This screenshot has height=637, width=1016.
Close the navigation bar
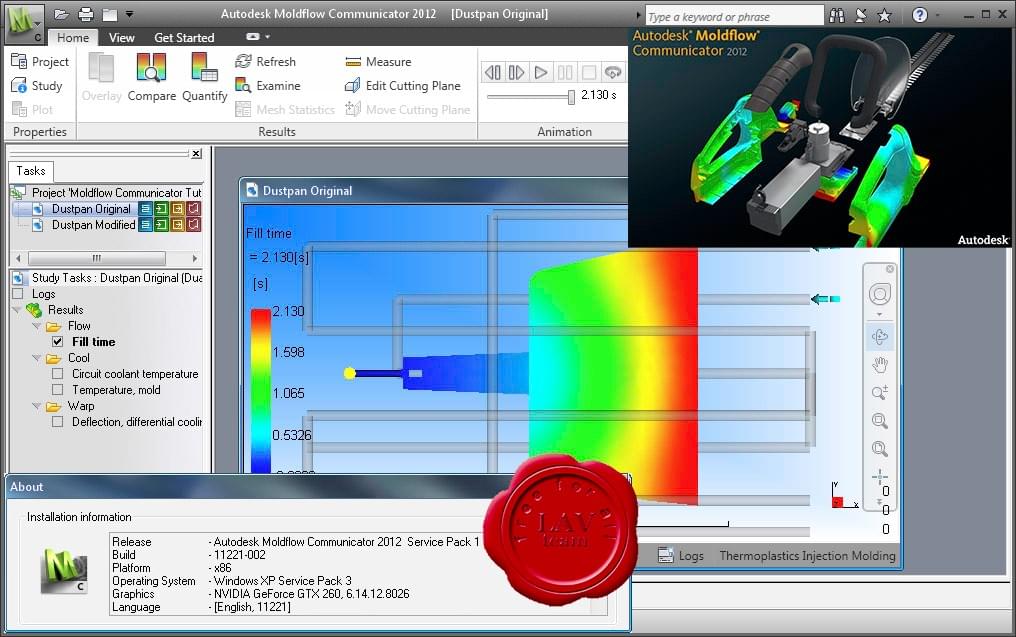pyautogui.click(x=890, y=269)
